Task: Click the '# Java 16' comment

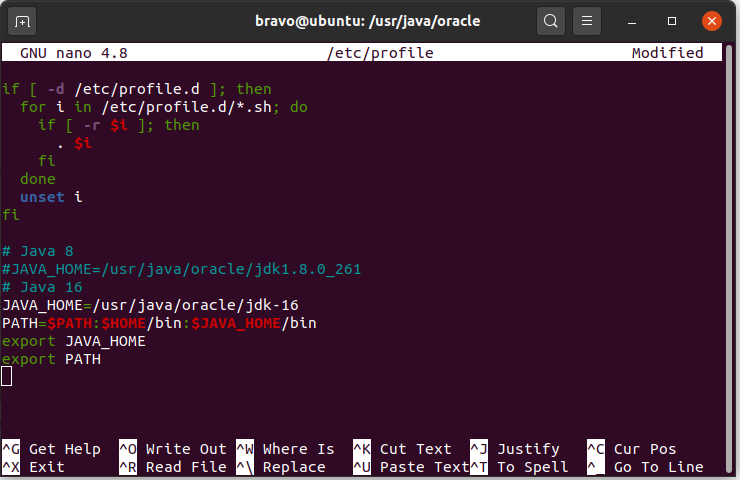Action: [42, 287]
